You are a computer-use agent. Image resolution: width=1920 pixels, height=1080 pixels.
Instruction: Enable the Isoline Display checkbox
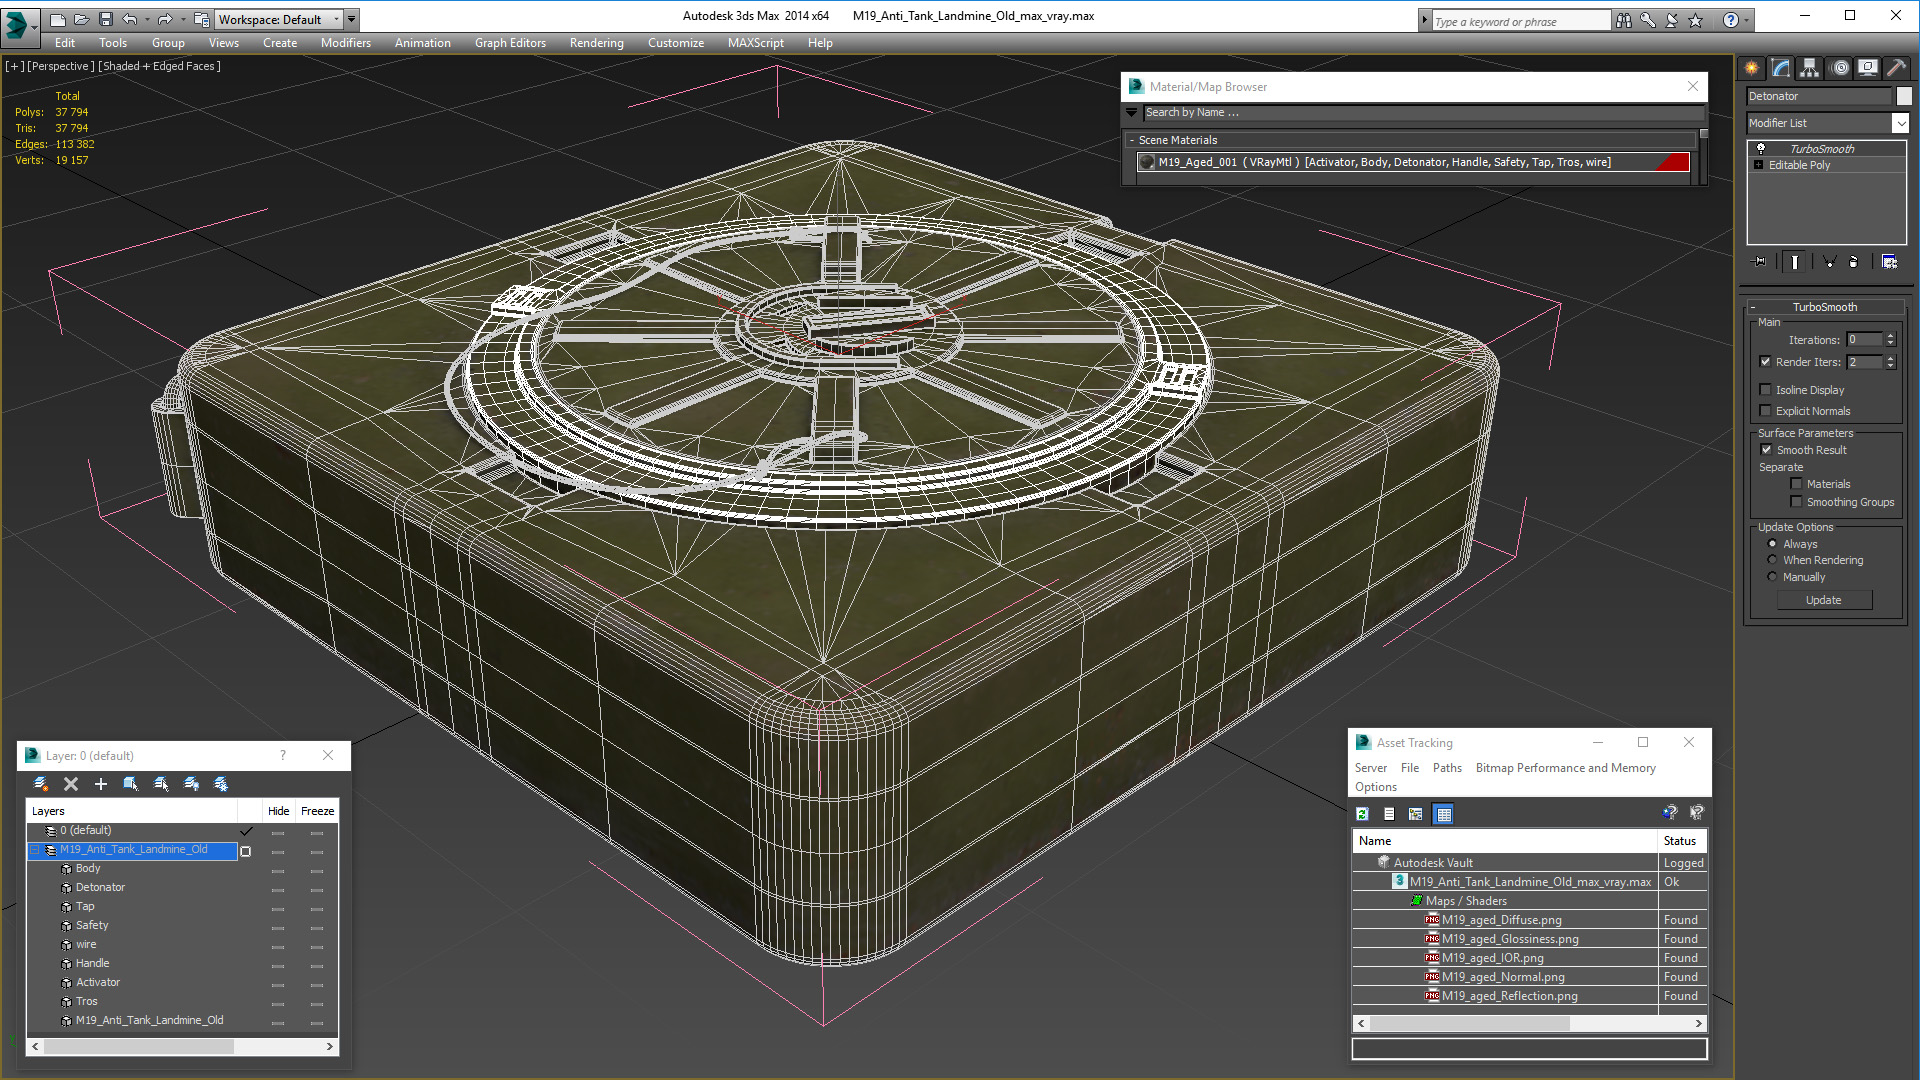coord(1765,390)
